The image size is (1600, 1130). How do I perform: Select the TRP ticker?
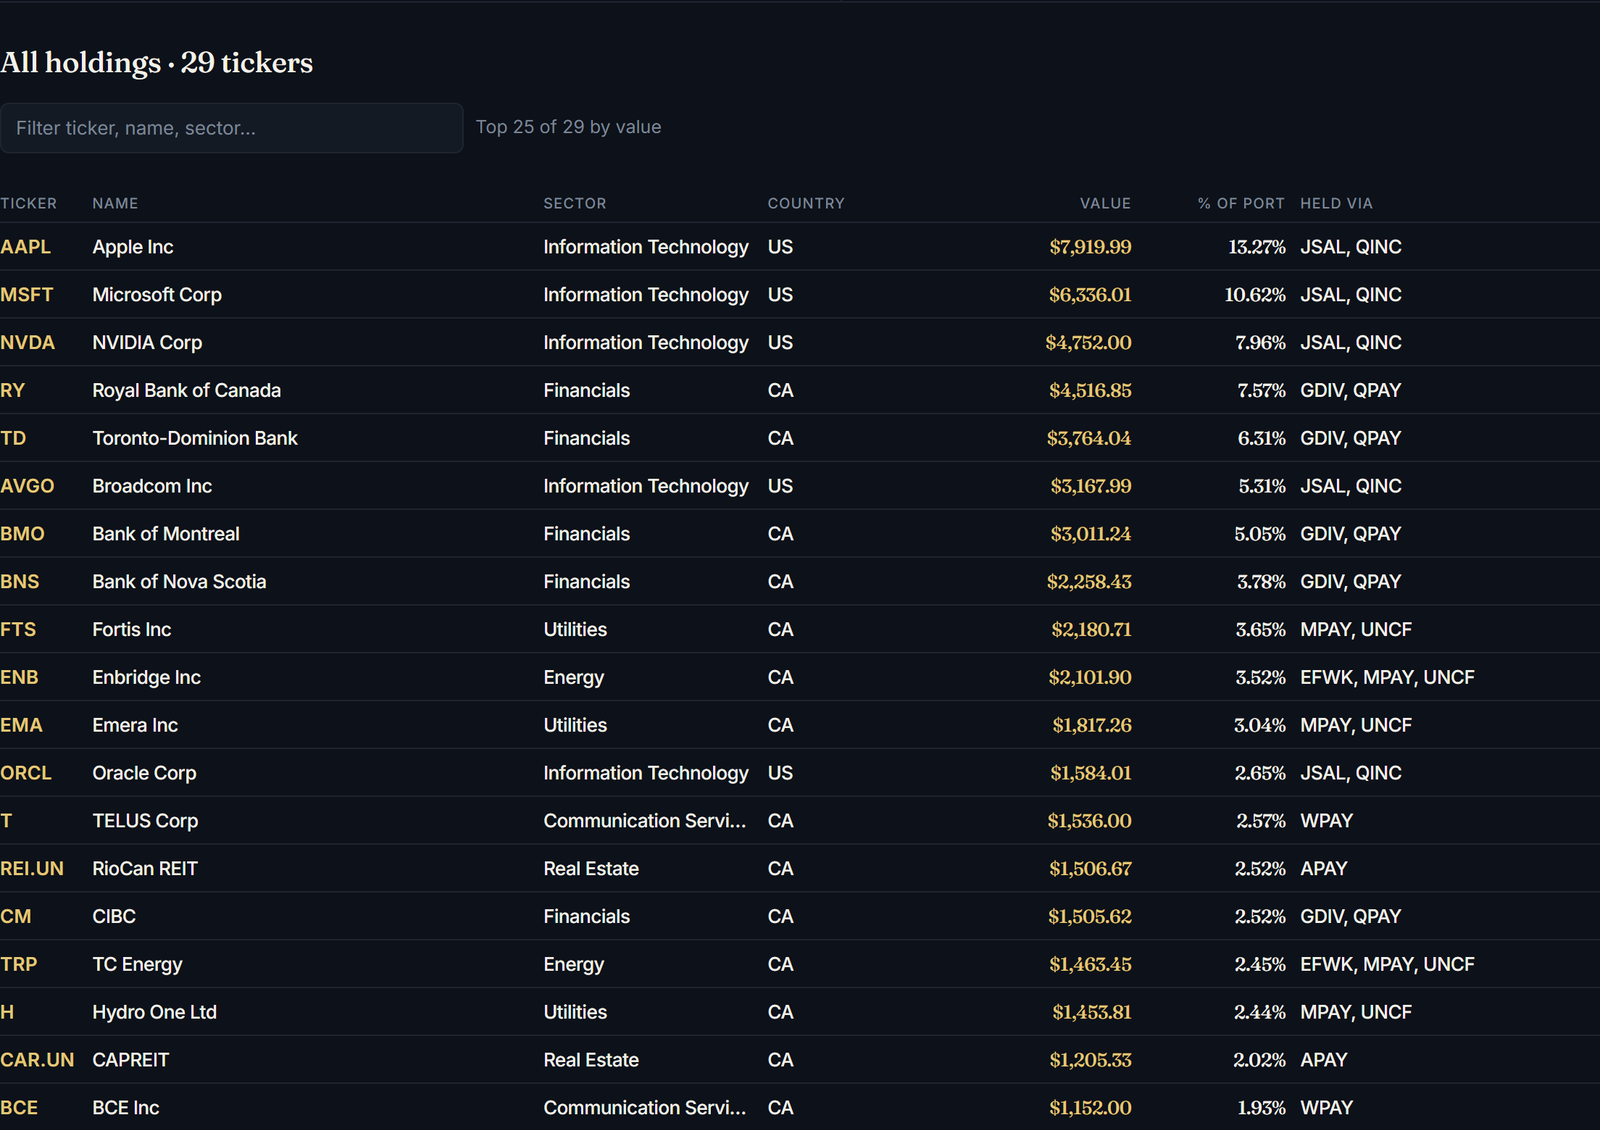click(19, 965)
